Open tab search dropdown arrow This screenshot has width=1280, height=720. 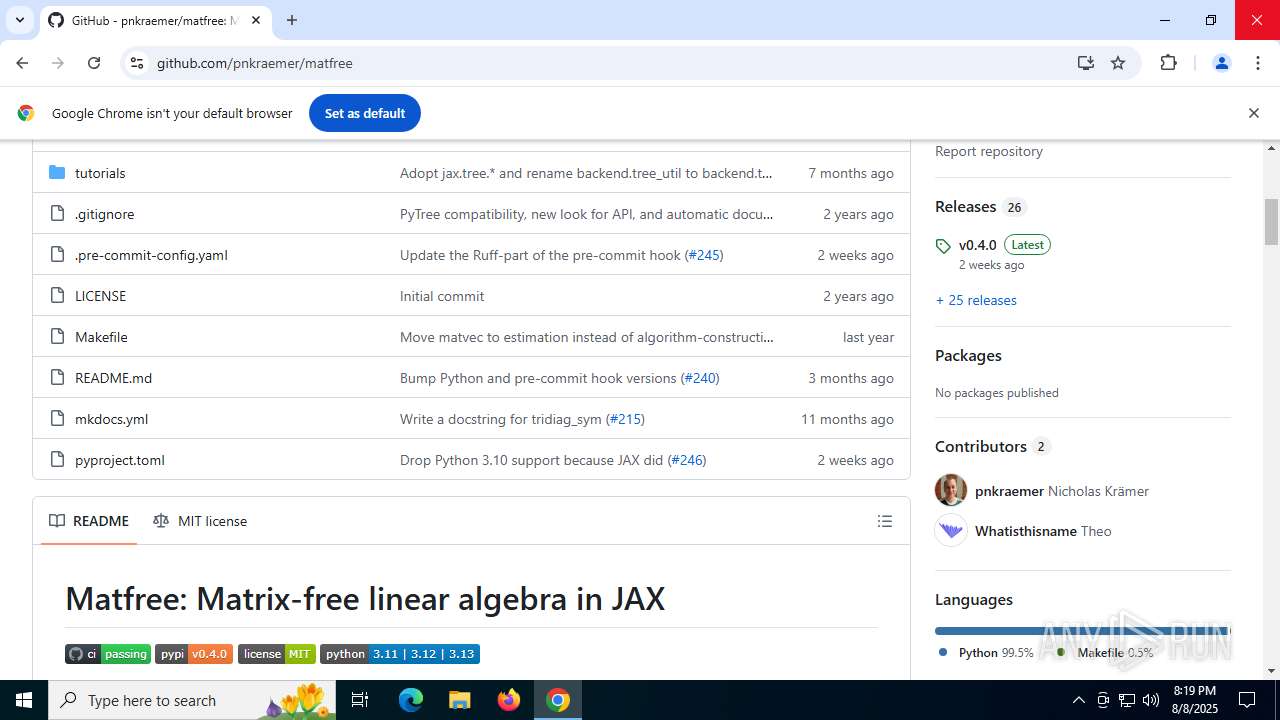click(19, 20)
